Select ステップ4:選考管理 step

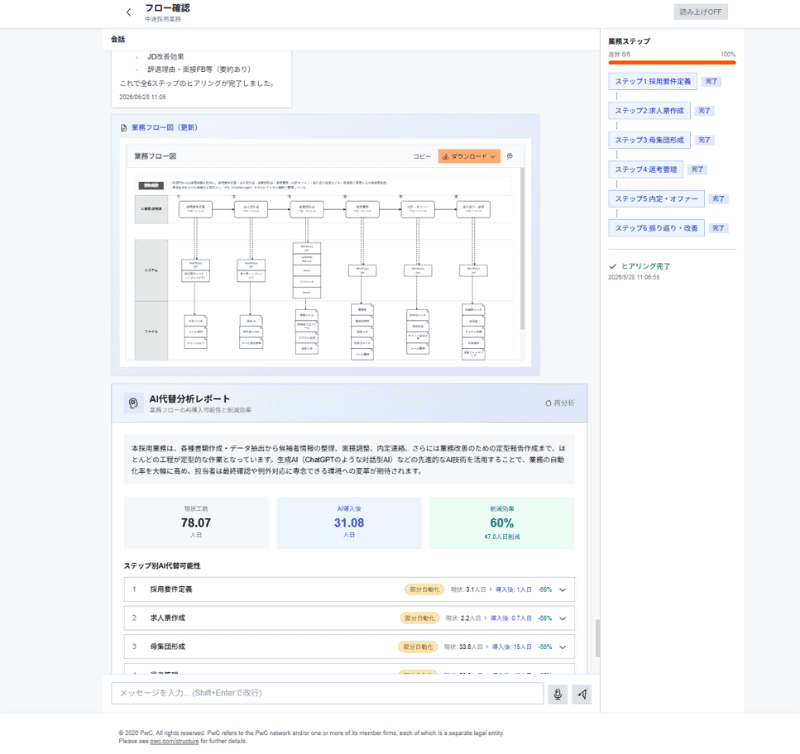coord(646,169)
